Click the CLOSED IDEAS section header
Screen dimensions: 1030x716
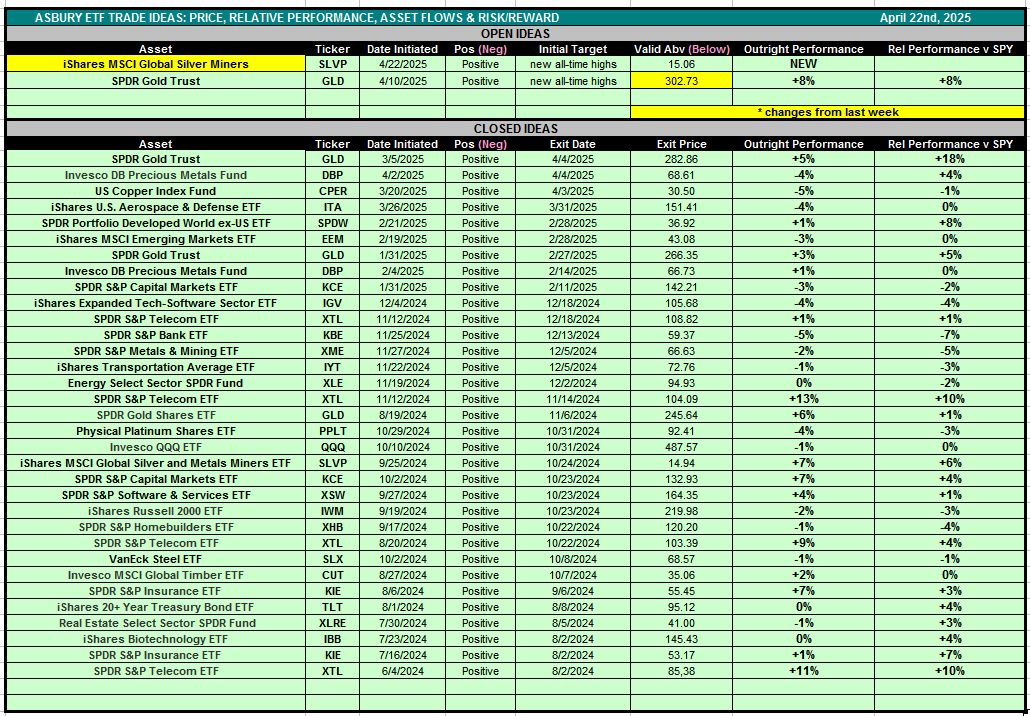point(515,129)
